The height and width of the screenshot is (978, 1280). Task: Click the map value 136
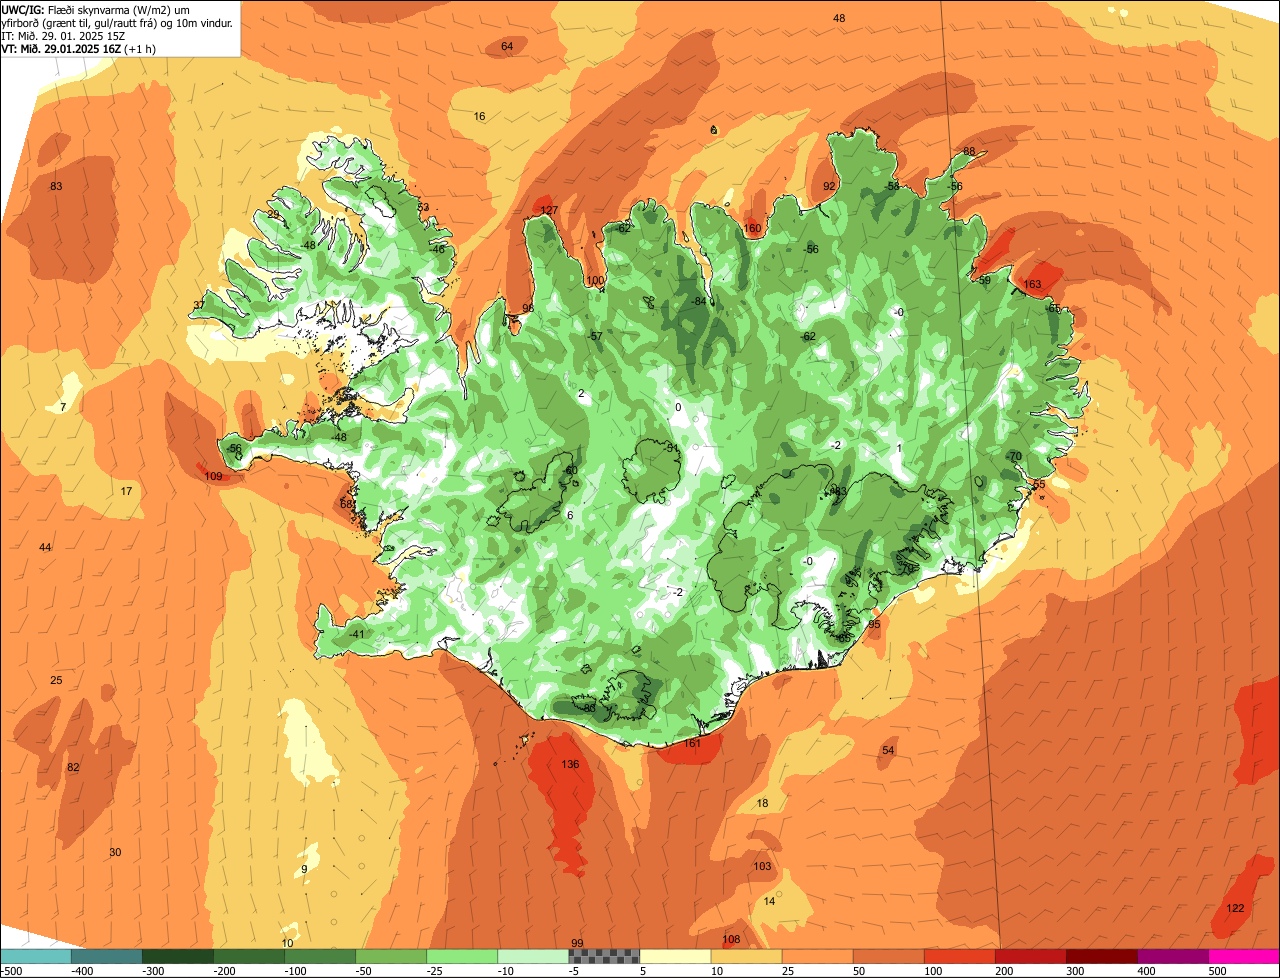pos(570,764)
